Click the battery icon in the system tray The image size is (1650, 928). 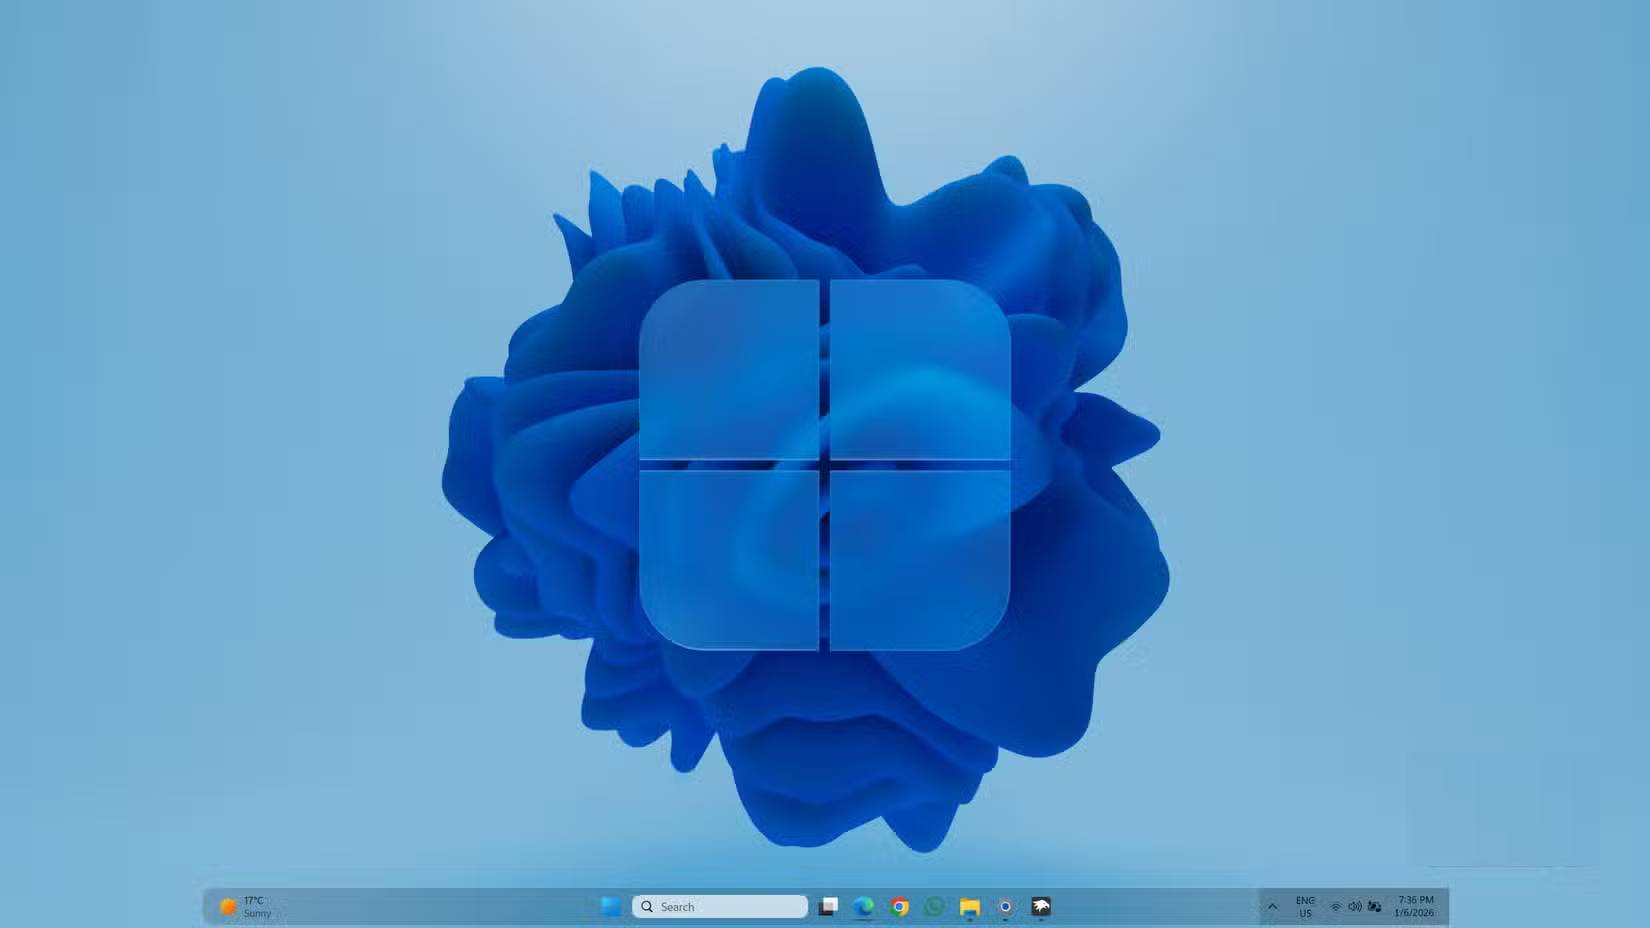1374,906
